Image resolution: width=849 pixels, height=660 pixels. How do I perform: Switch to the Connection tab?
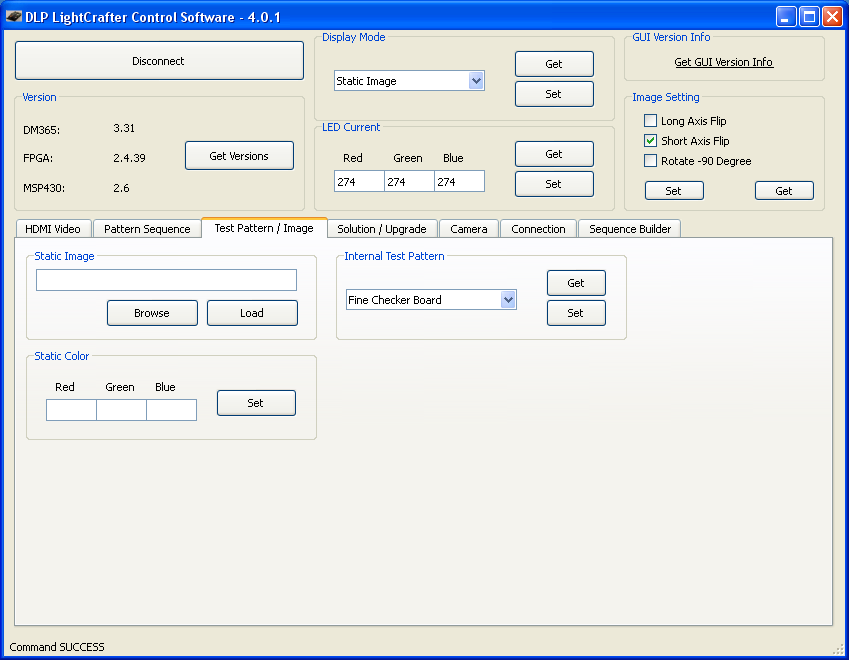(538, 229)
